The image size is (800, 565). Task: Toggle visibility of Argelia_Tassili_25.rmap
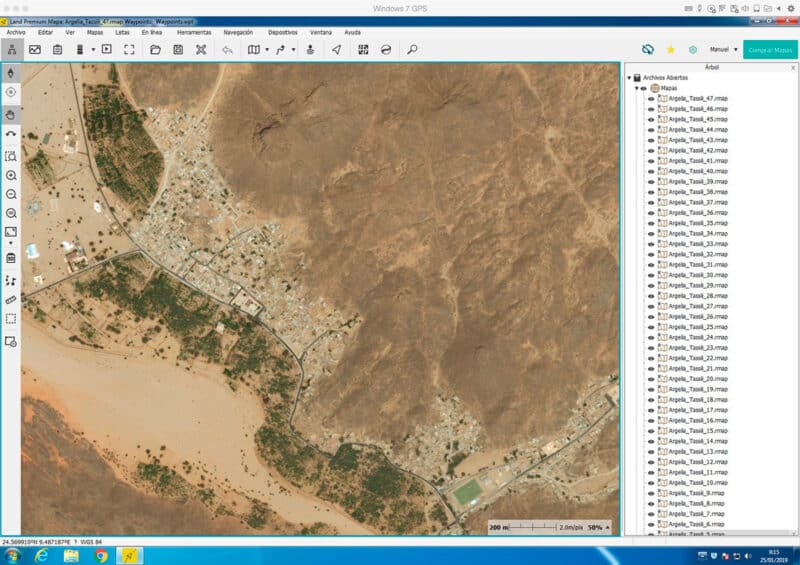(651, 327)
